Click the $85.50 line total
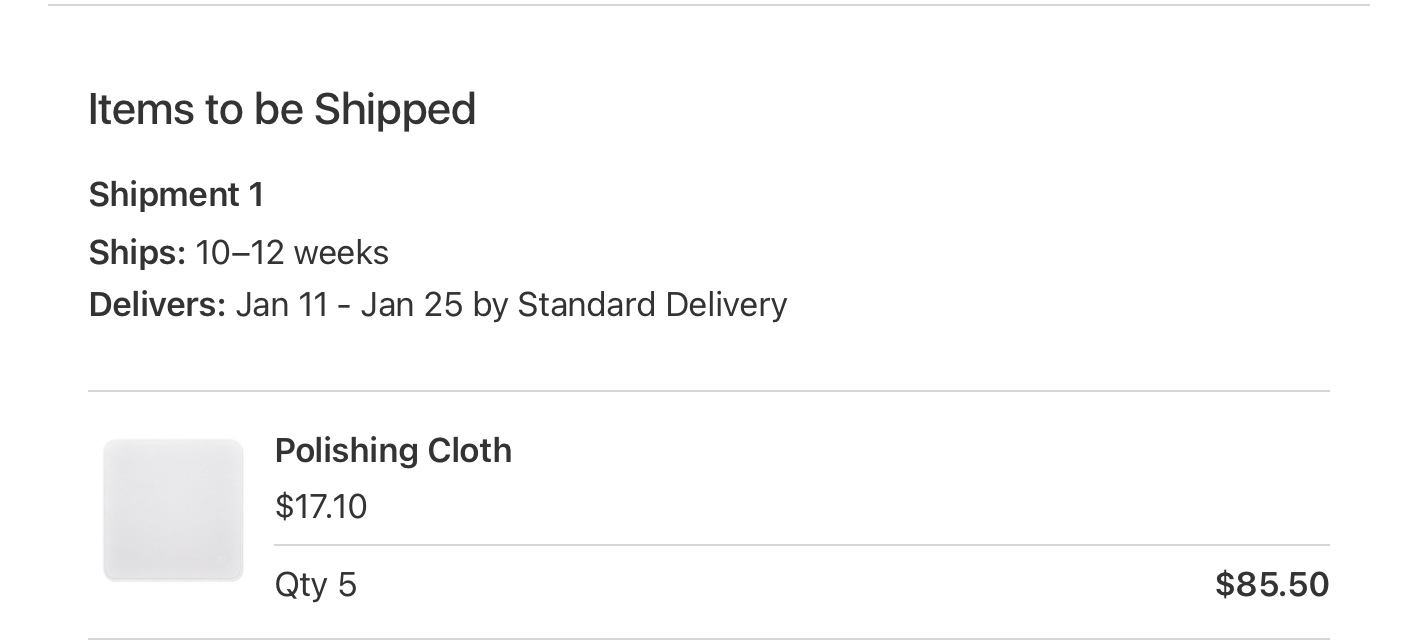Screen dimensions: 1419x644 (x=1271, y=585)
